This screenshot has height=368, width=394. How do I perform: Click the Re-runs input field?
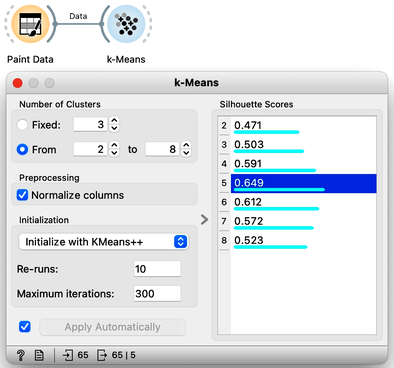coord(157,269)
